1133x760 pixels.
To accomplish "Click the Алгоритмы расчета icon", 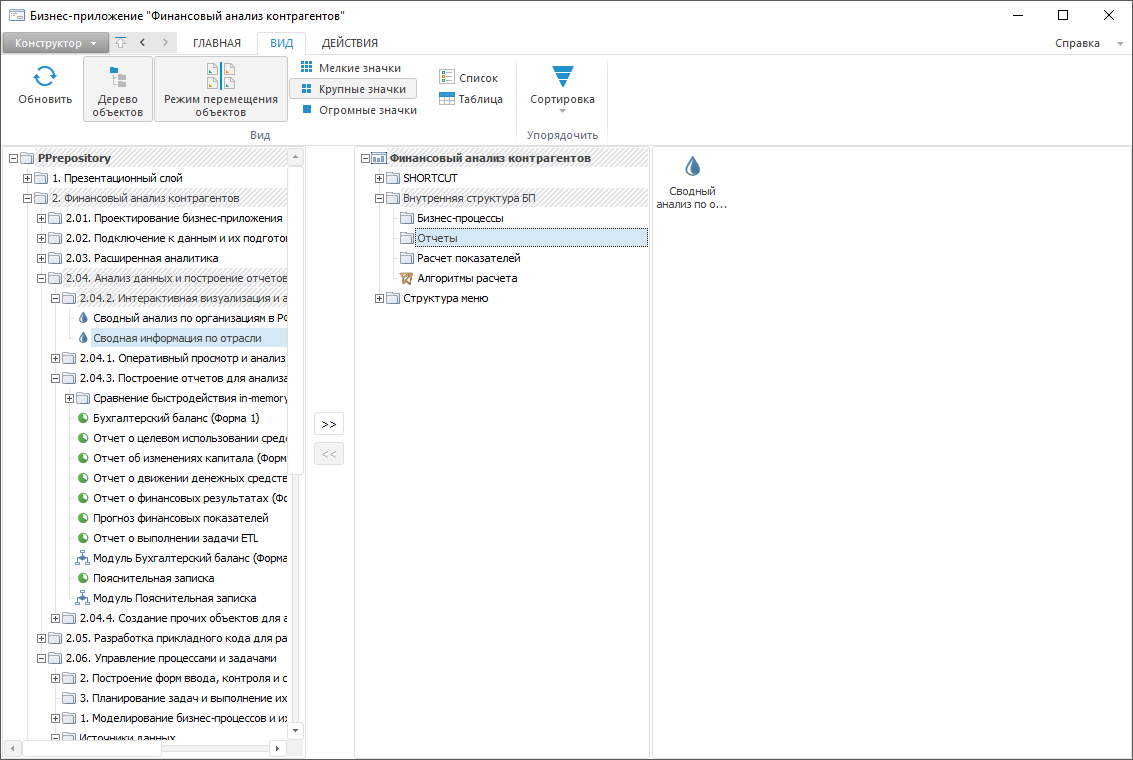I will [x=406, y=278].
